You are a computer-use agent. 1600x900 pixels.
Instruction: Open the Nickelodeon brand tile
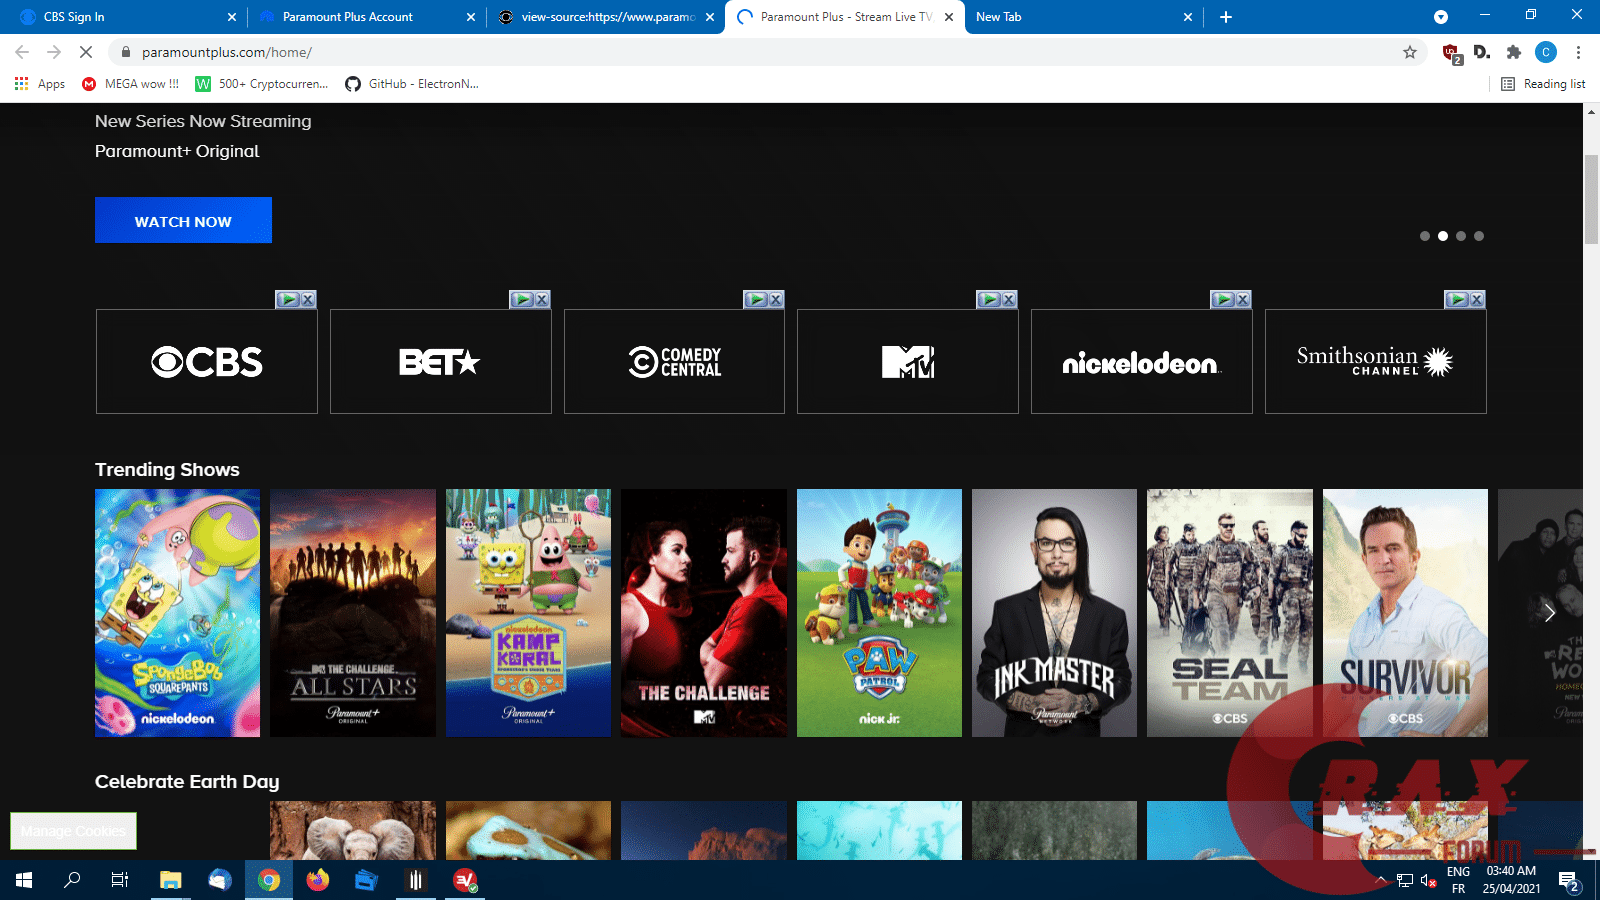1142,361
